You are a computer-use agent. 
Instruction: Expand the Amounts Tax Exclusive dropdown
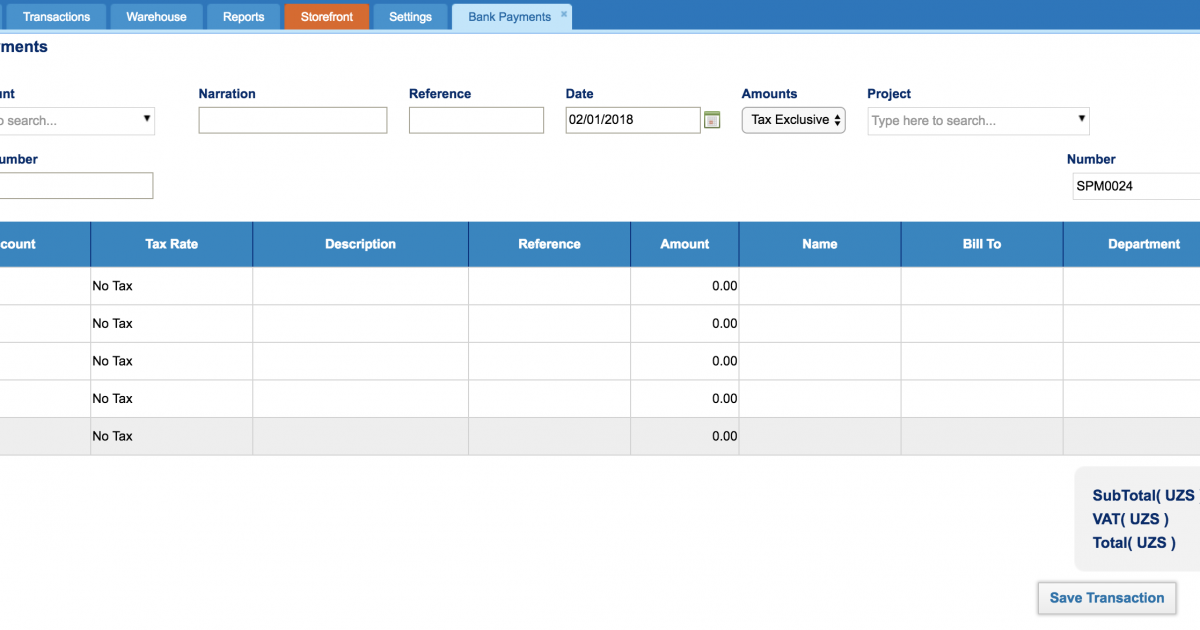click(x=794, y=120)
